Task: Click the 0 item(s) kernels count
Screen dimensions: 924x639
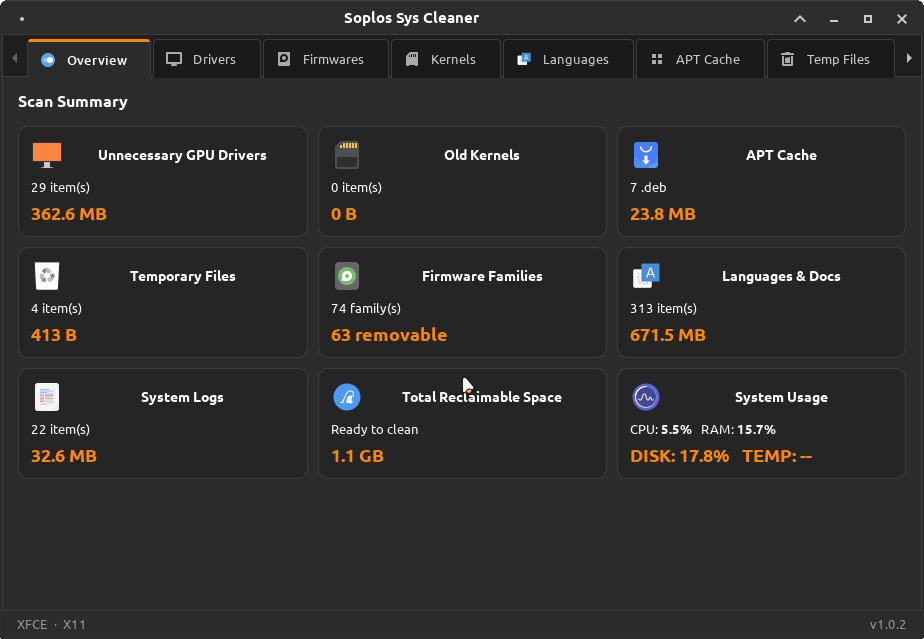Action: [357, 187]
